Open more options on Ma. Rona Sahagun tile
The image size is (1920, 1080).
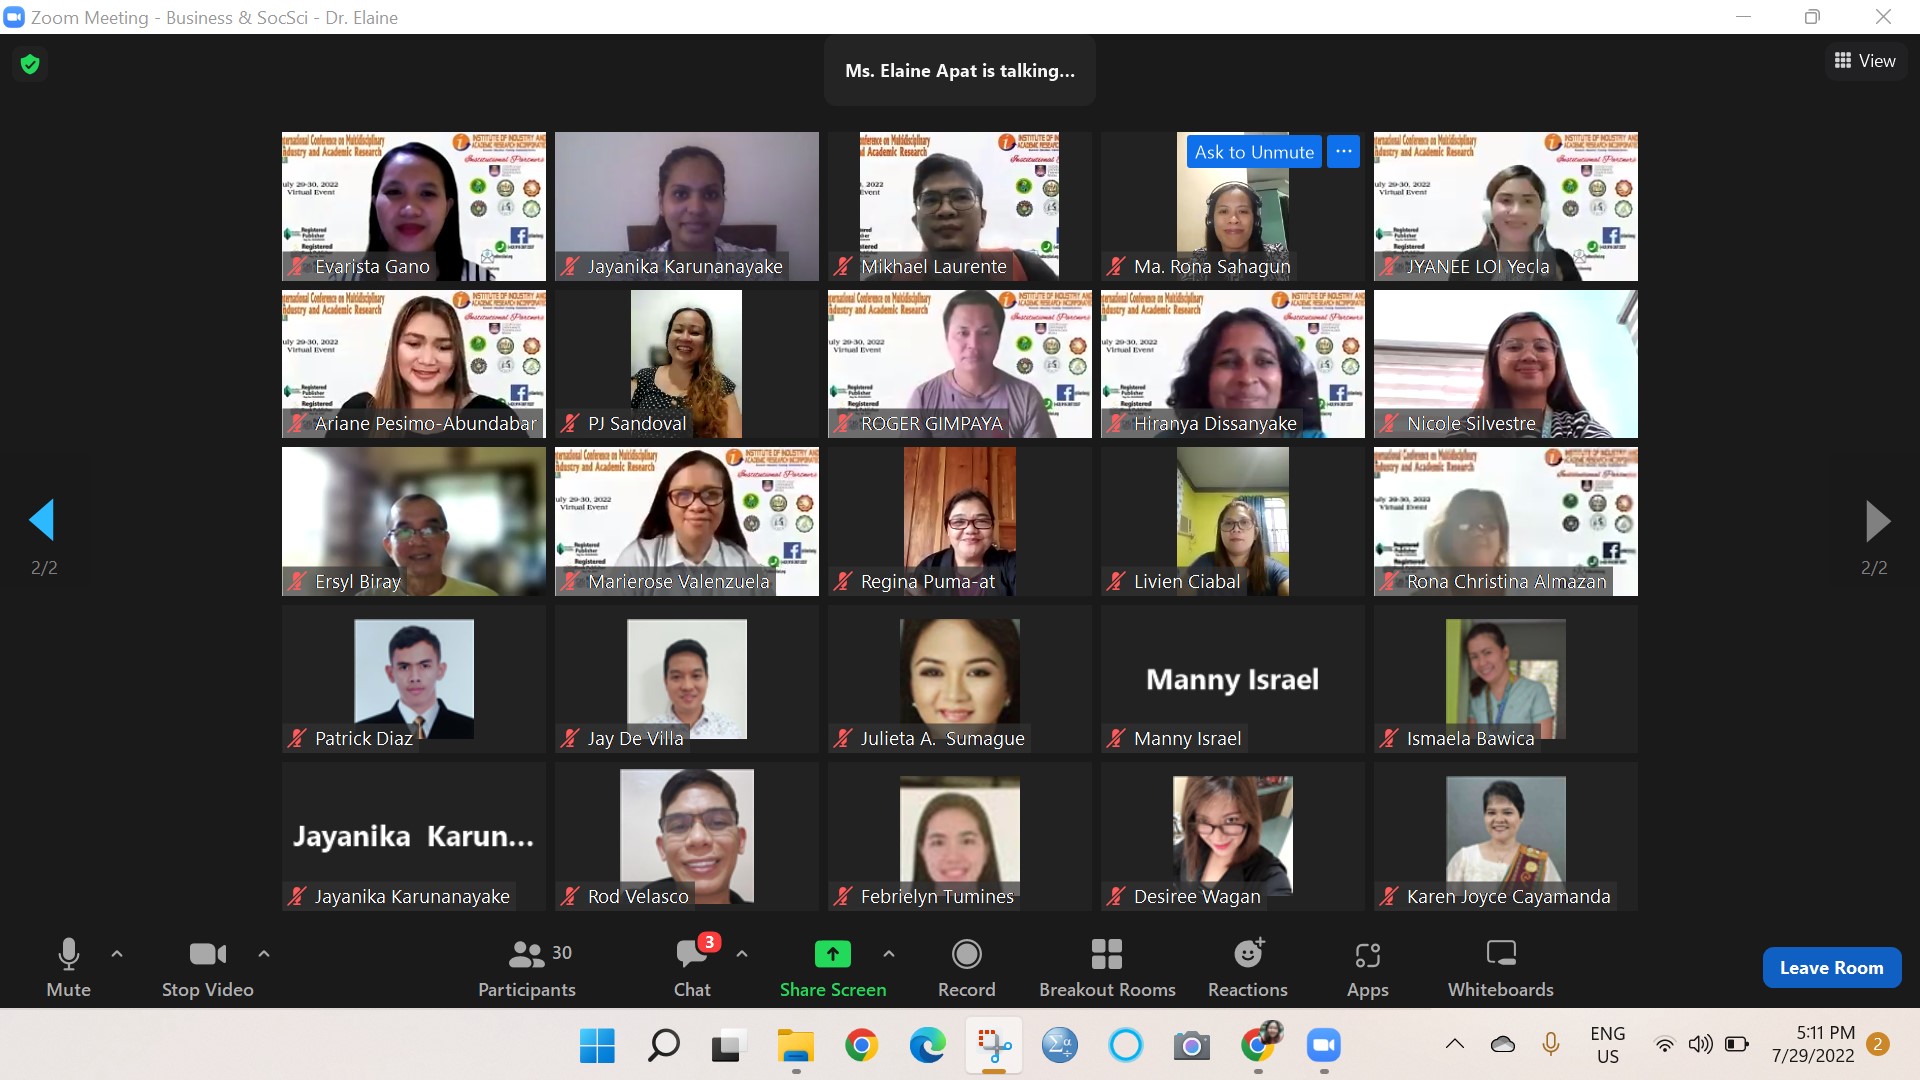[x=1343, y=152]
